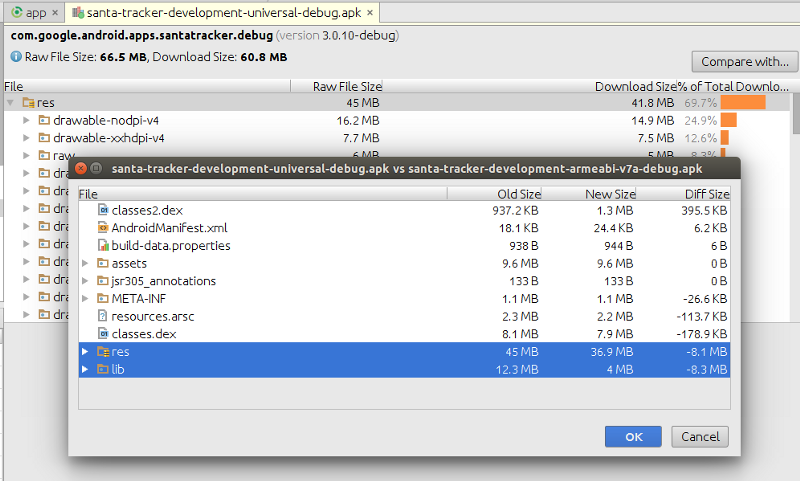Expand jsr305_annotations folder in comparison
Viewport: 800px width, 481px height.
tap(85, 281)
